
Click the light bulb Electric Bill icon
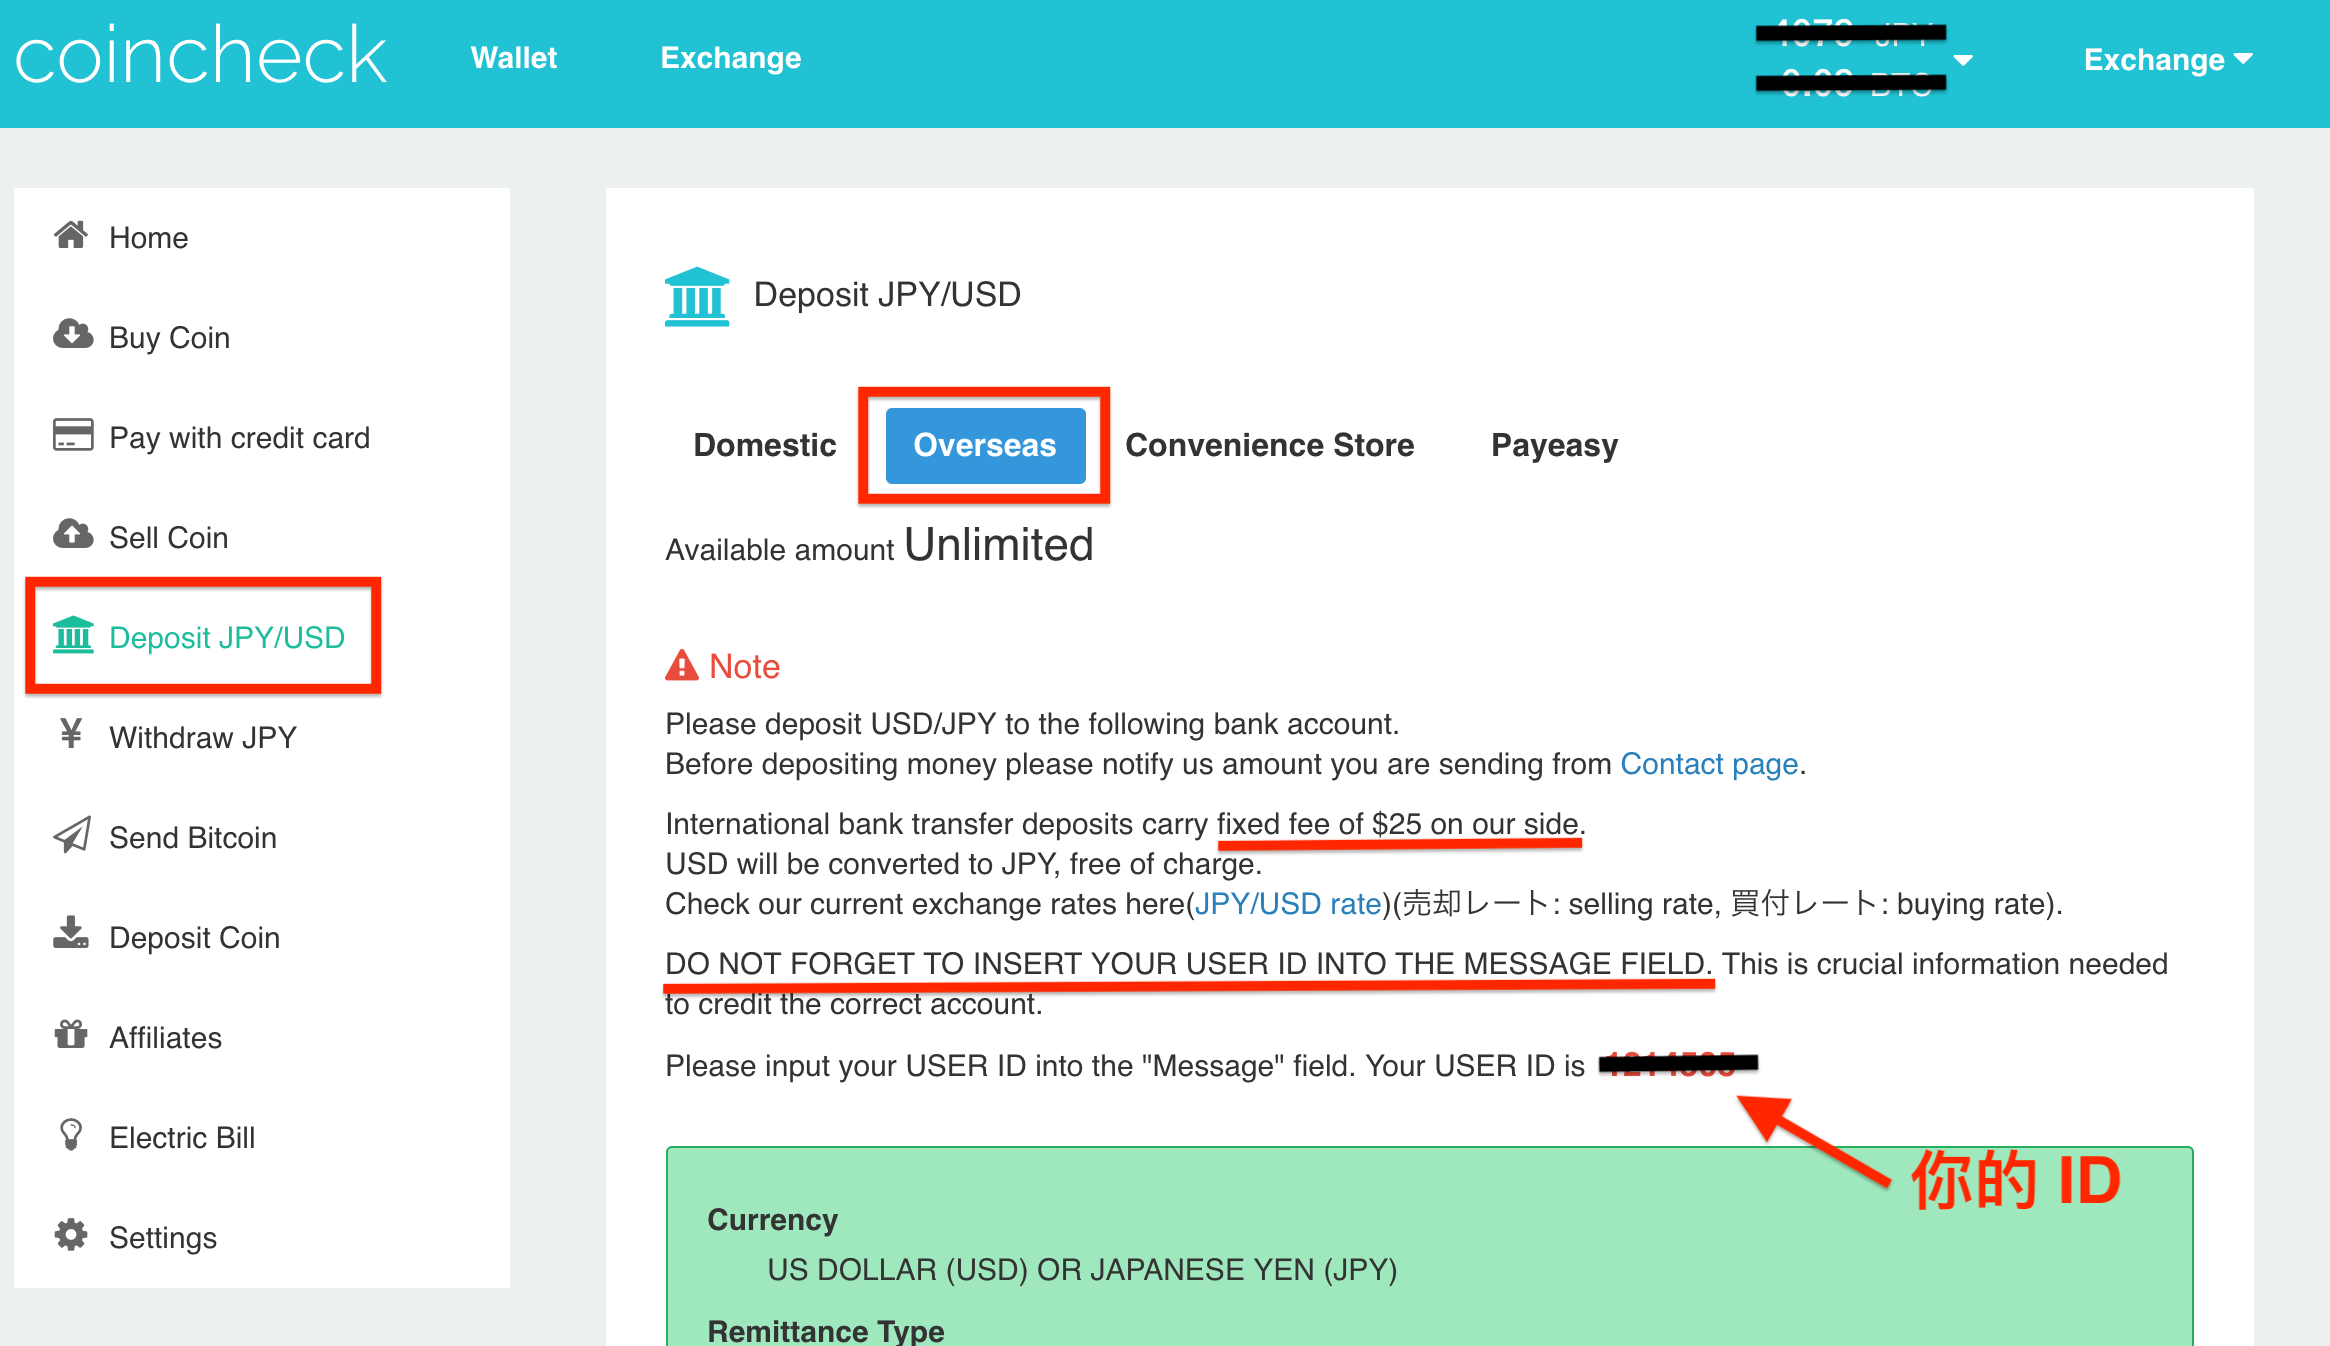click(71, 1134)
